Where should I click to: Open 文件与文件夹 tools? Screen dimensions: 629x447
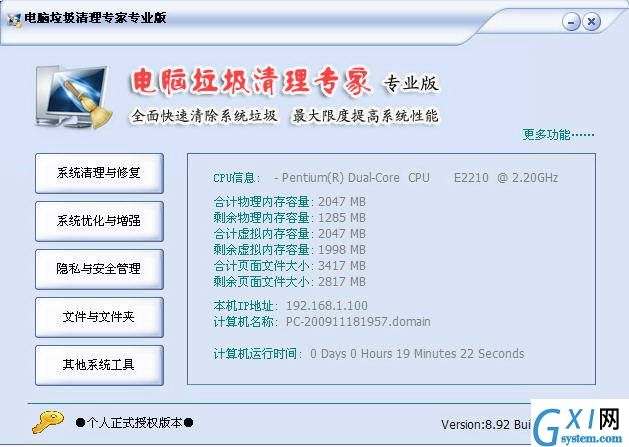click(x=99, y=317)
